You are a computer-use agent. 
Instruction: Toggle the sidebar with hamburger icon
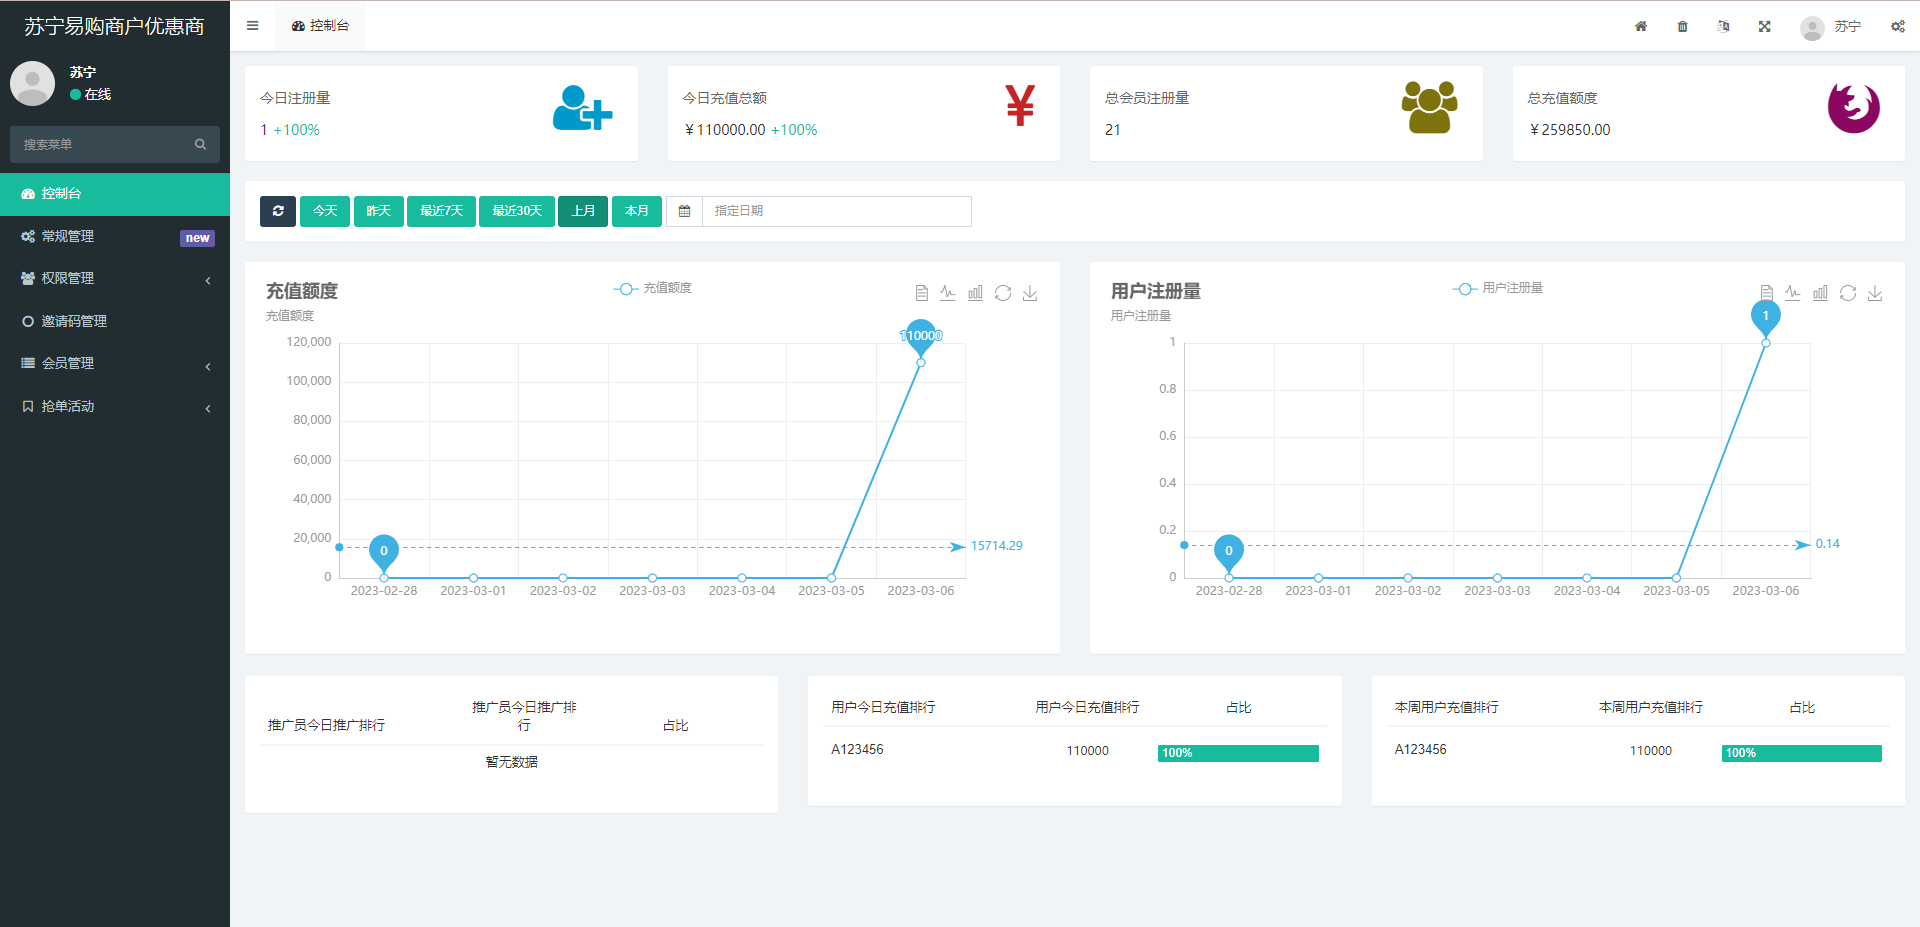click(x=253, y=26)
